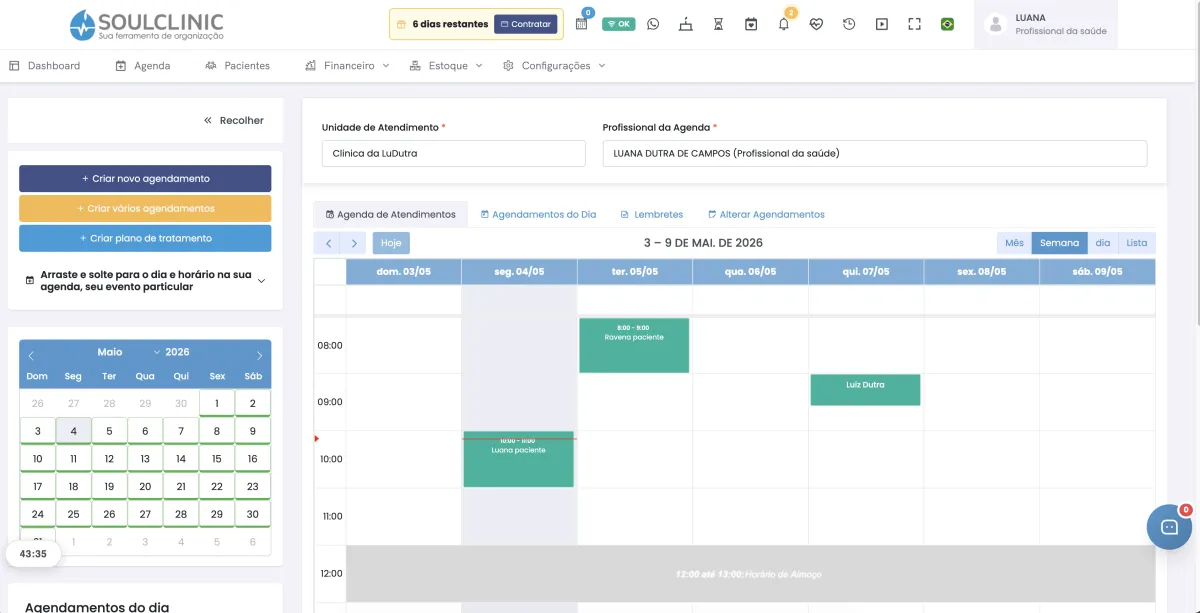
Task: Expand the Configurações menu dropdown
Action: point(554,65)
